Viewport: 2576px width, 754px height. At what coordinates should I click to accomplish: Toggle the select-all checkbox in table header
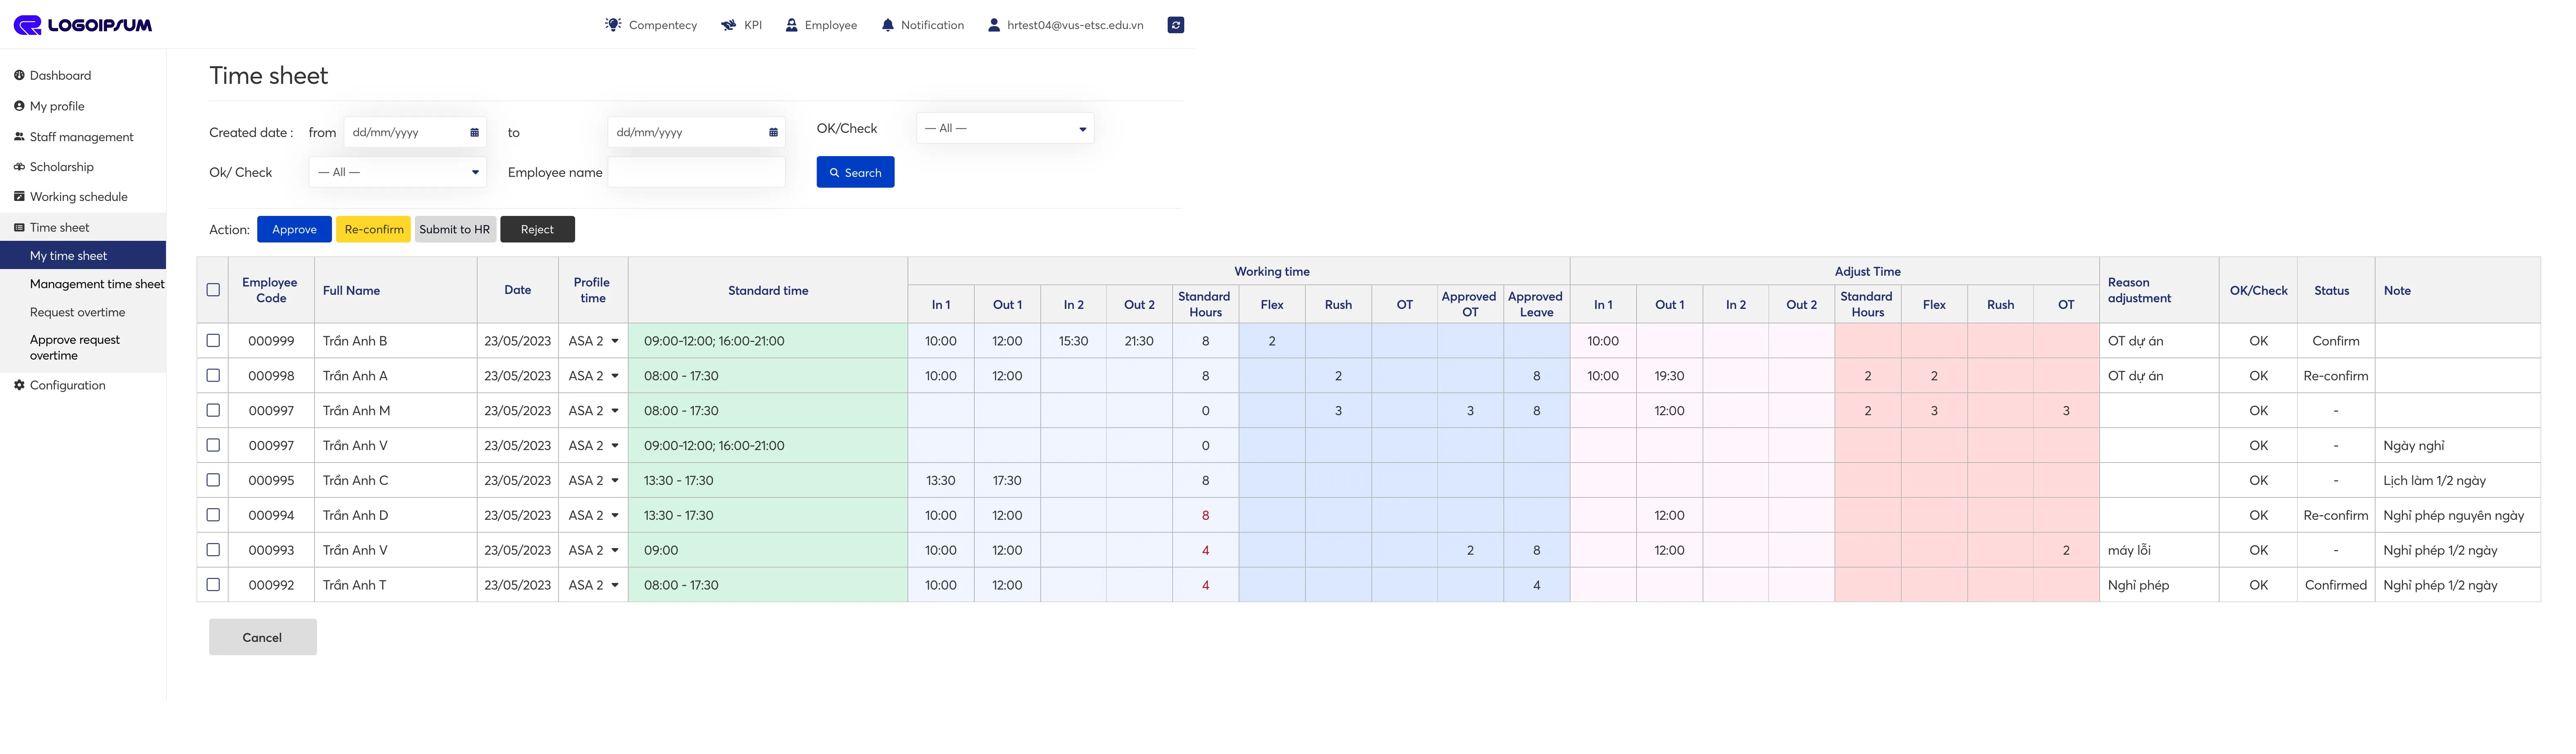pos(213,290)
